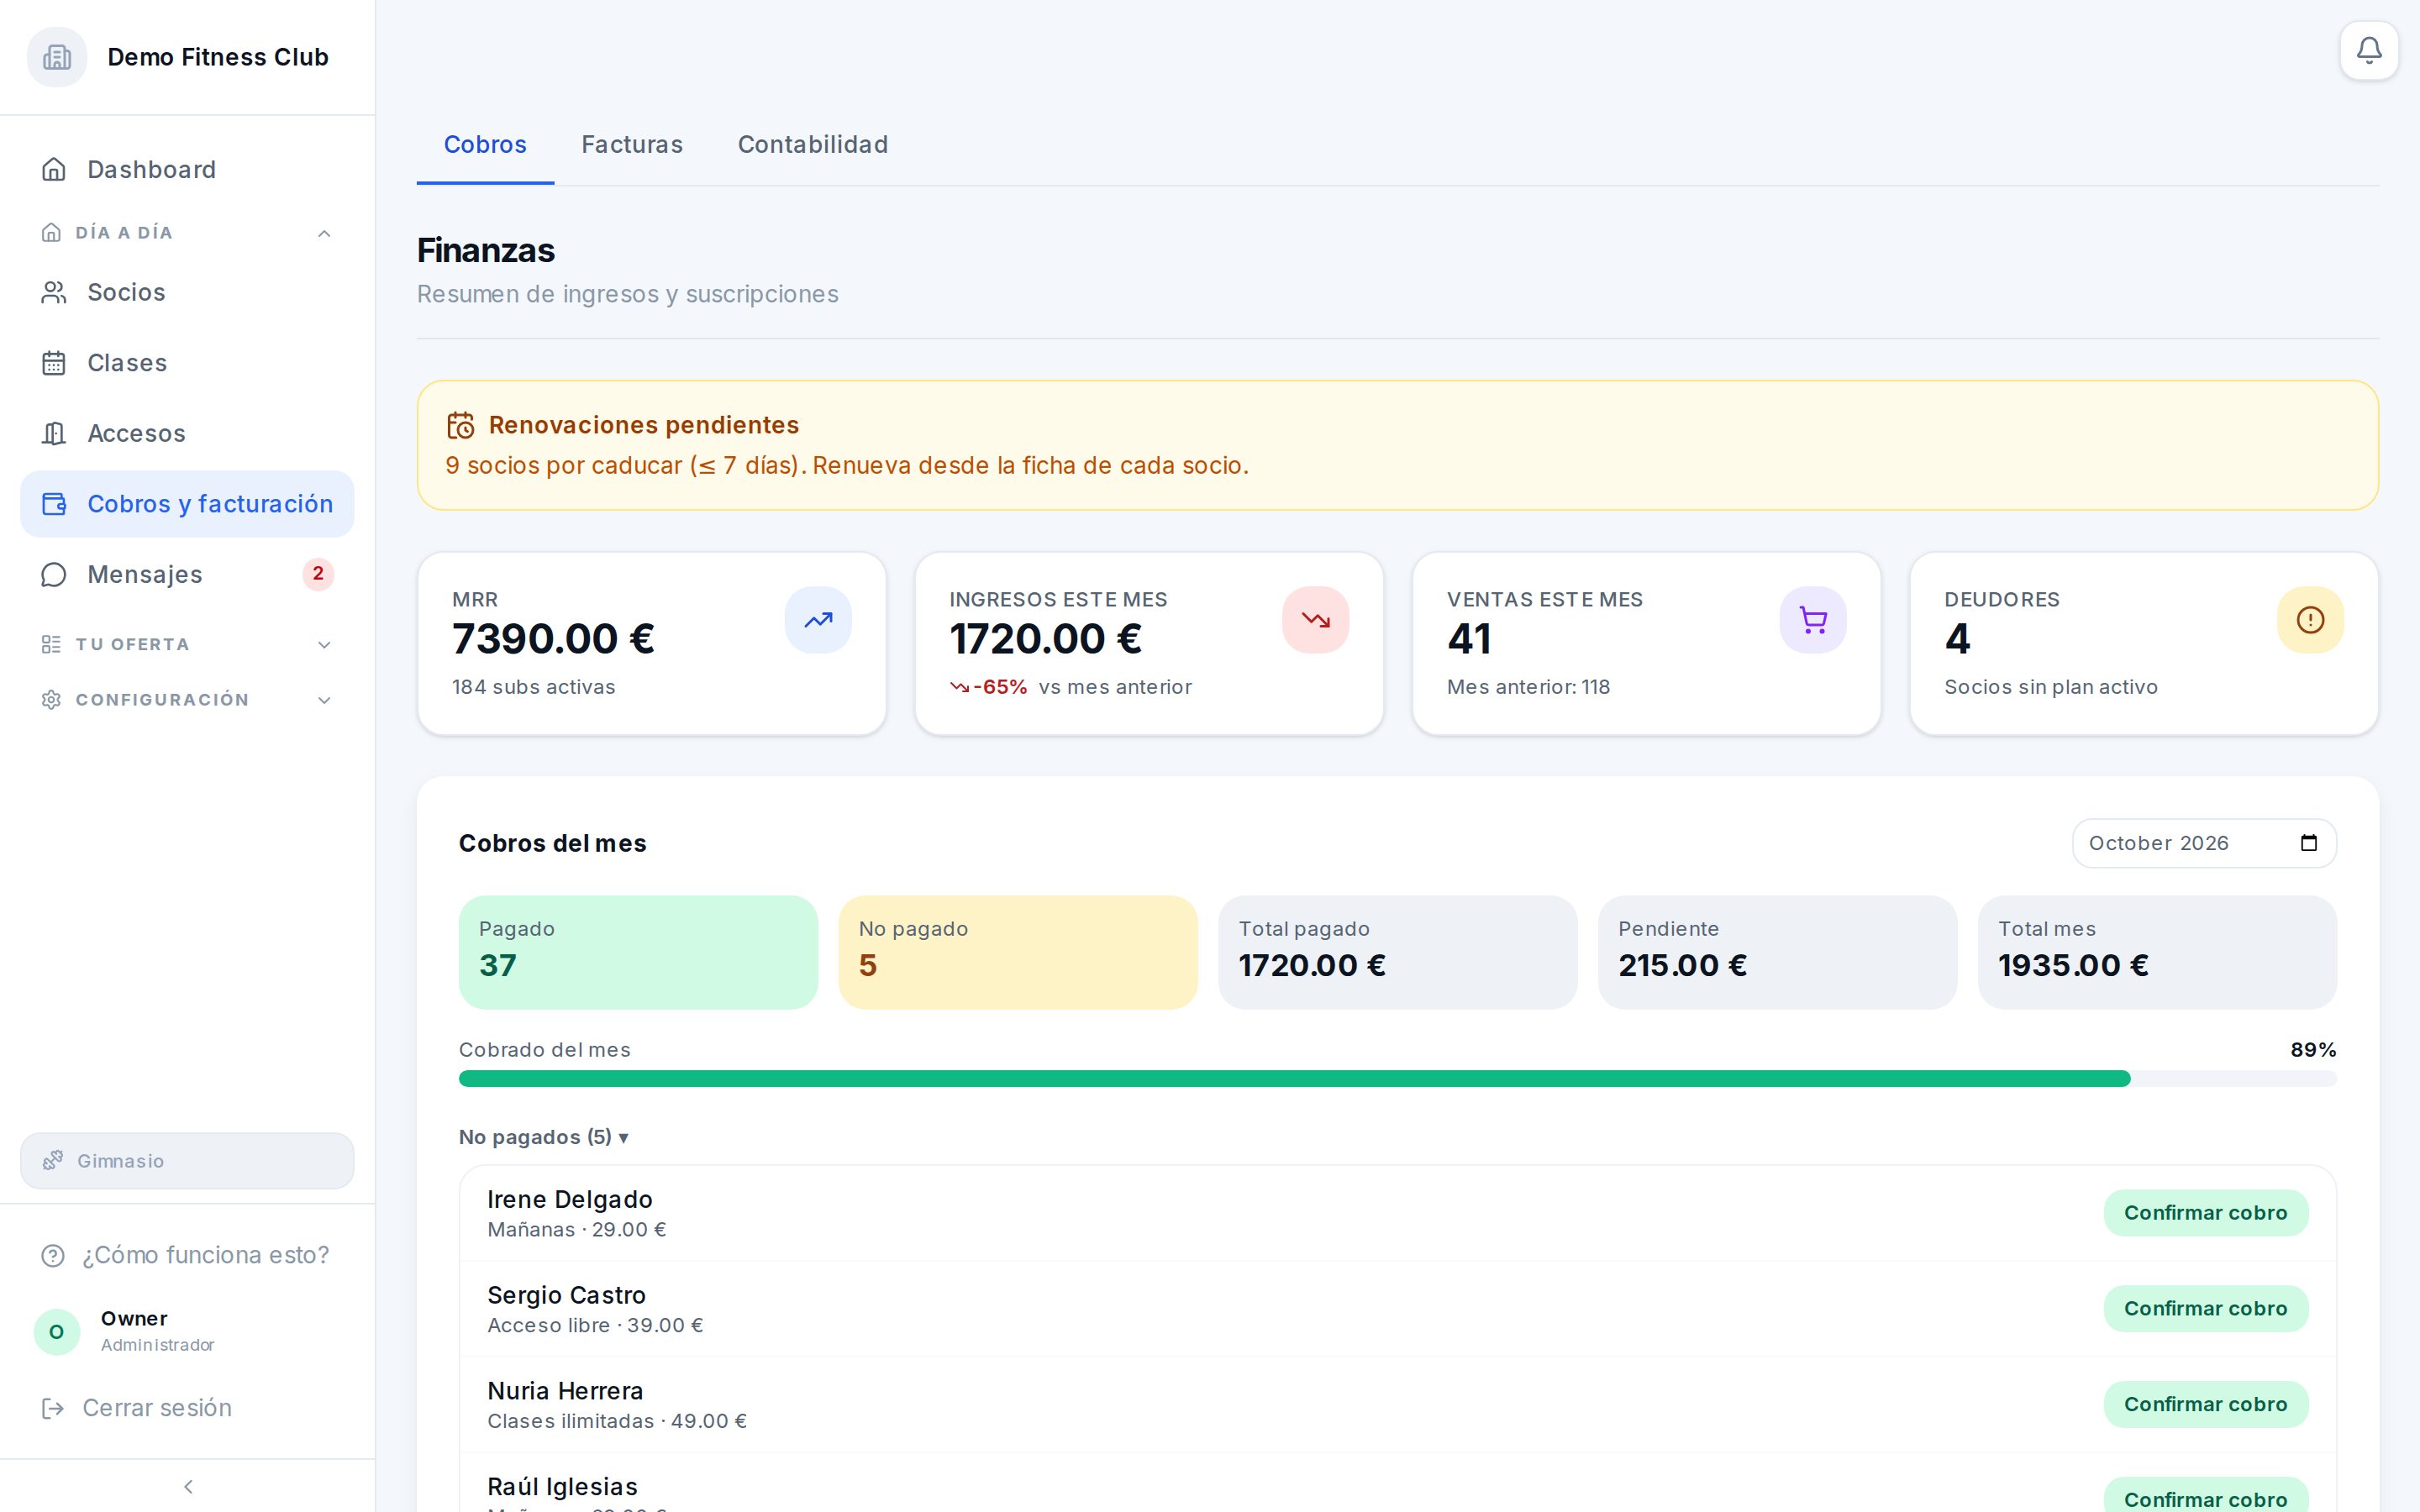Go to Dashboard in the sidebar
2420x1512 pixels.
(187, 169)
